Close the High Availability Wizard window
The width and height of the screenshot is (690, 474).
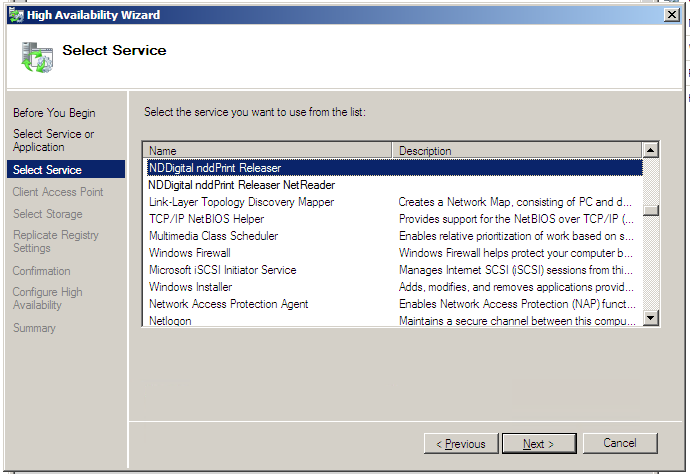point(671,15)
